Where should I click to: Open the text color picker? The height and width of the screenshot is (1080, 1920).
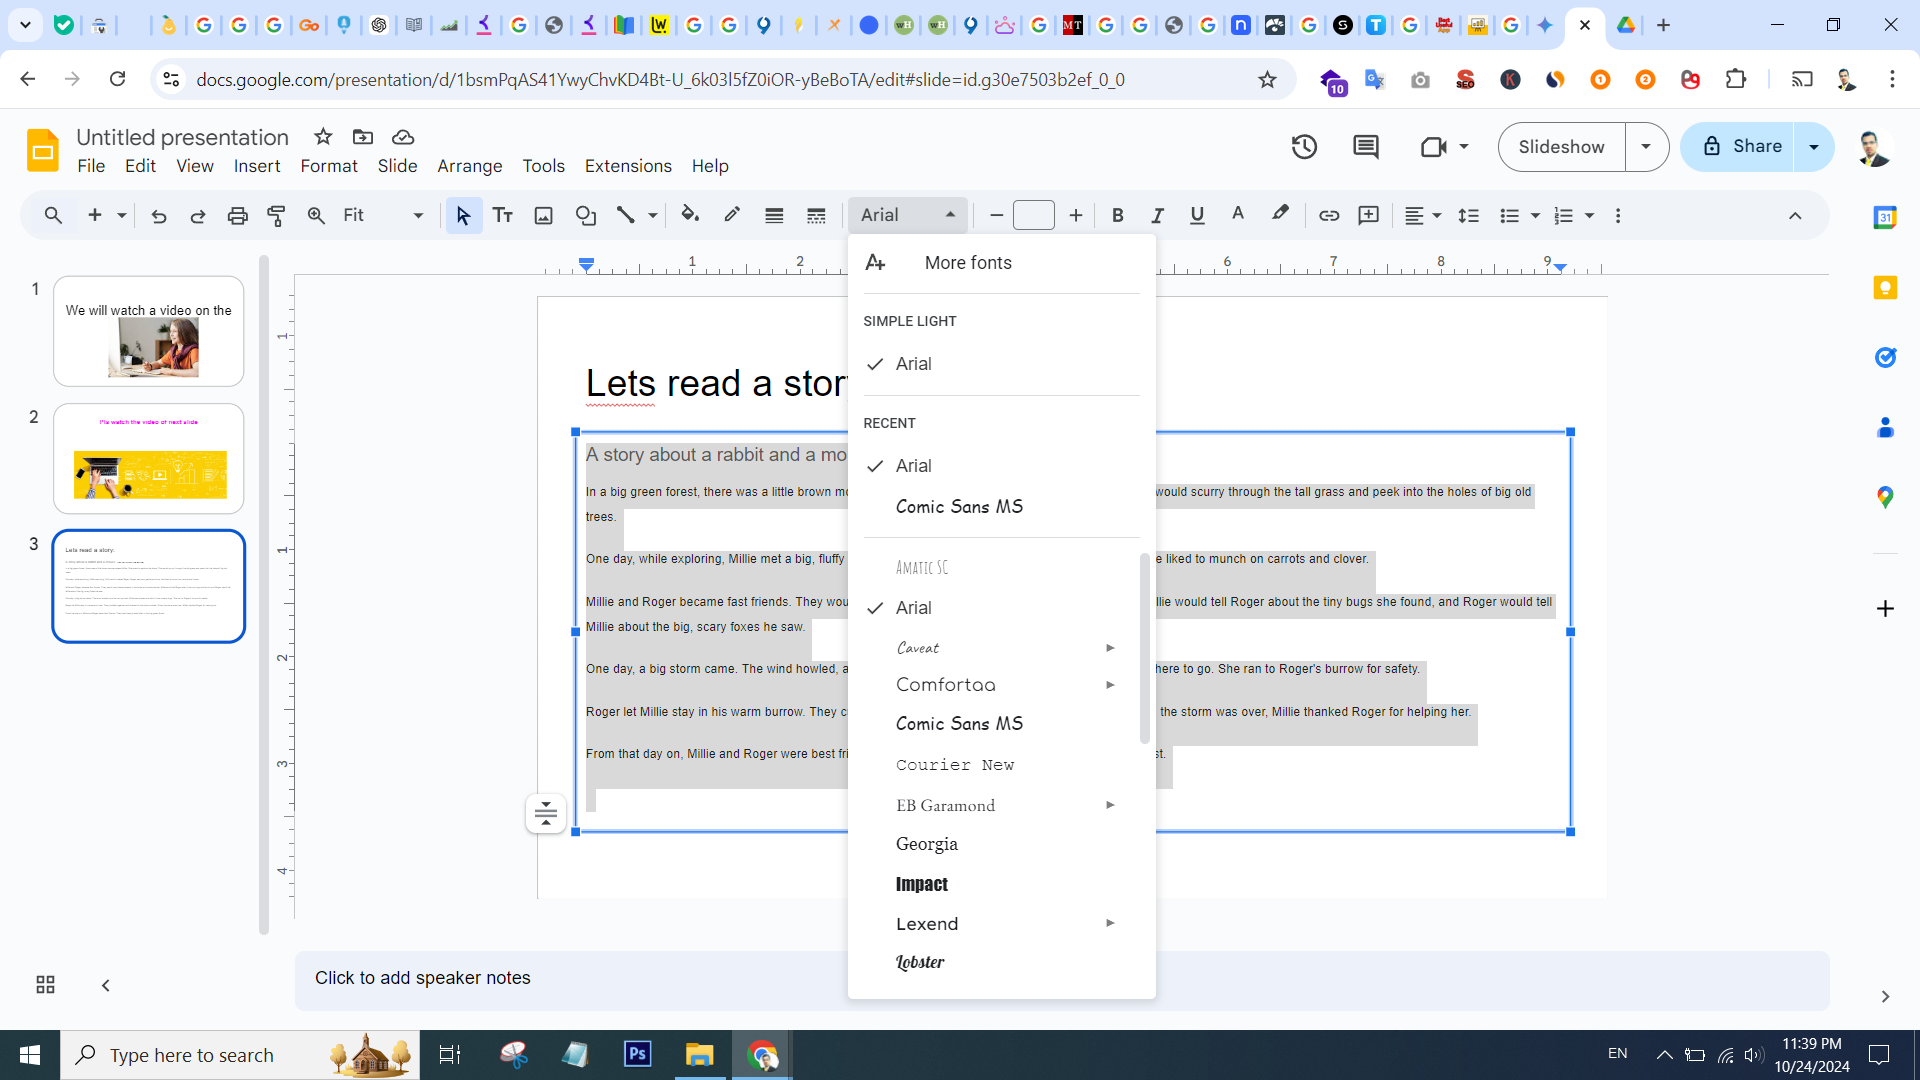[1238, 215]
